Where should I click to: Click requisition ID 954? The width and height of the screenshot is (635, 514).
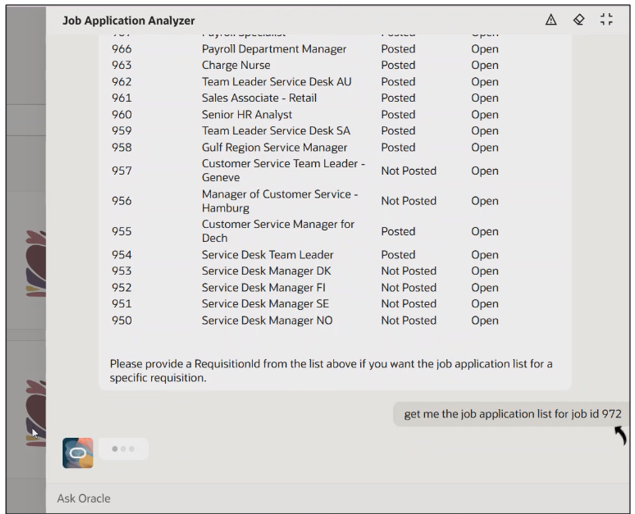point(122,255)
